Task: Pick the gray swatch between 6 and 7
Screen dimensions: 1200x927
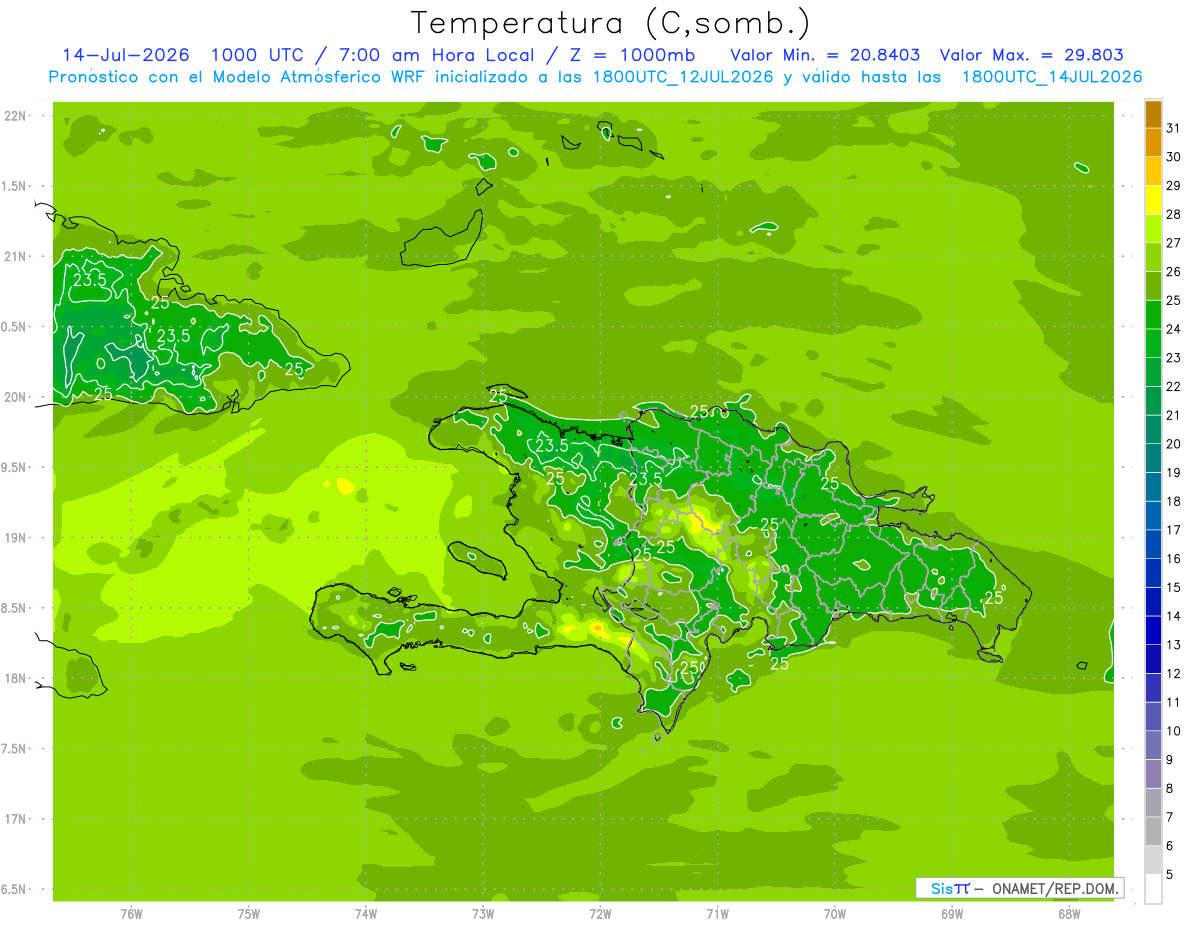Action: [1153, 831]
